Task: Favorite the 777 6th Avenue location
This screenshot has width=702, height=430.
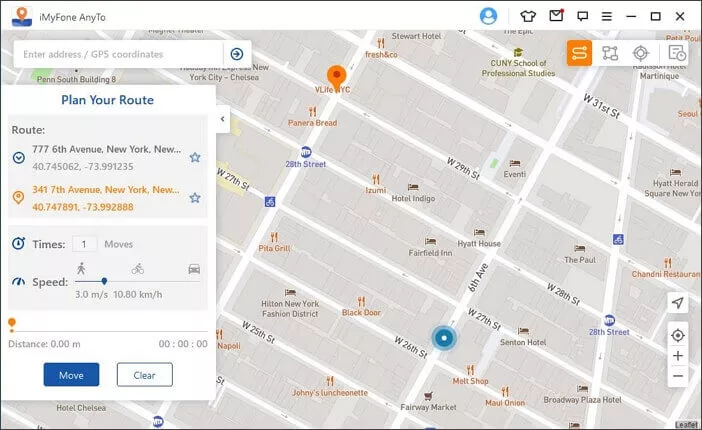Action: 195,157
